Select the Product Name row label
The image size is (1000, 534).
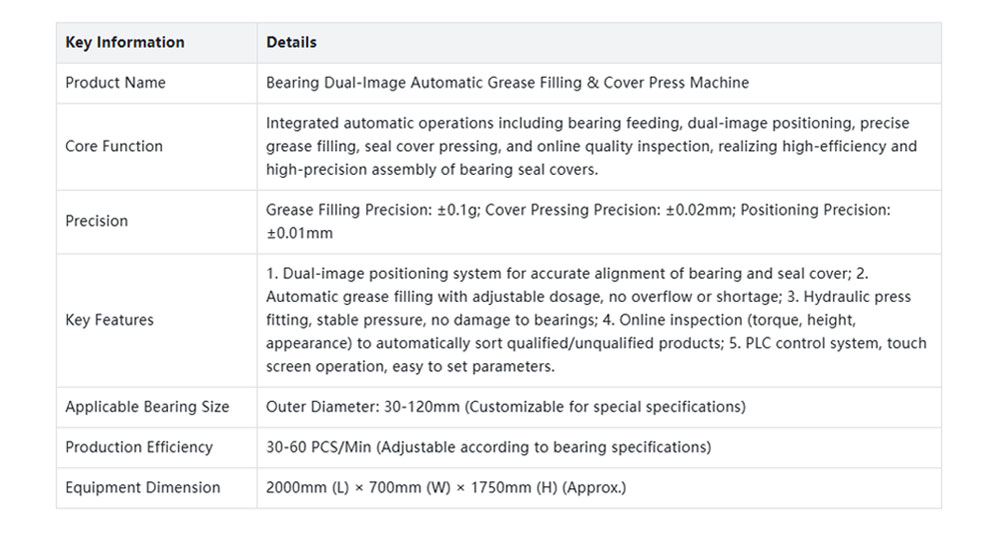pos(115,82)
